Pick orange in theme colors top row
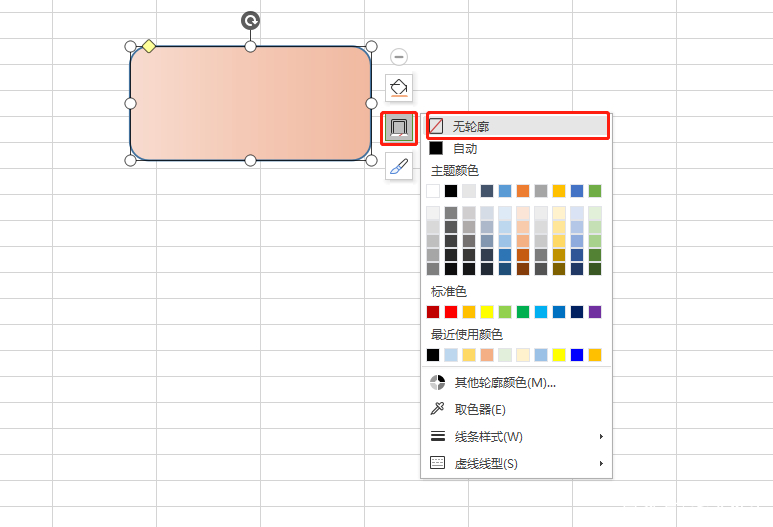The height and width of the screenshot is (527, 773). pyautogui.click(x=523, y=191)
